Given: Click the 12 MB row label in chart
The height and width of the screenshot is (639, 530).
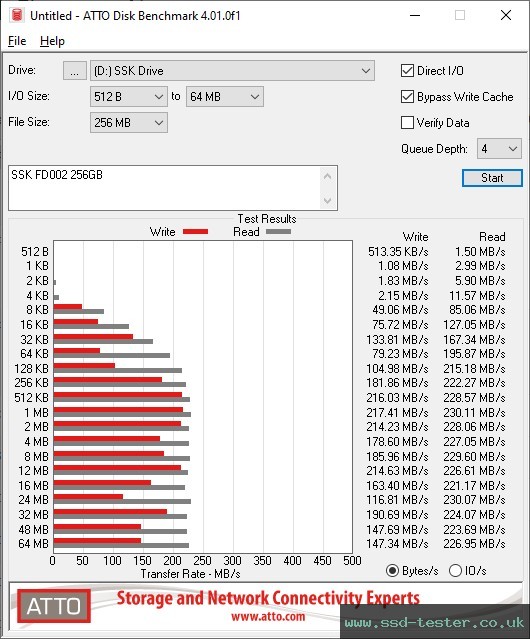Looking at the screenshot, I should click(x=33, y=471).
